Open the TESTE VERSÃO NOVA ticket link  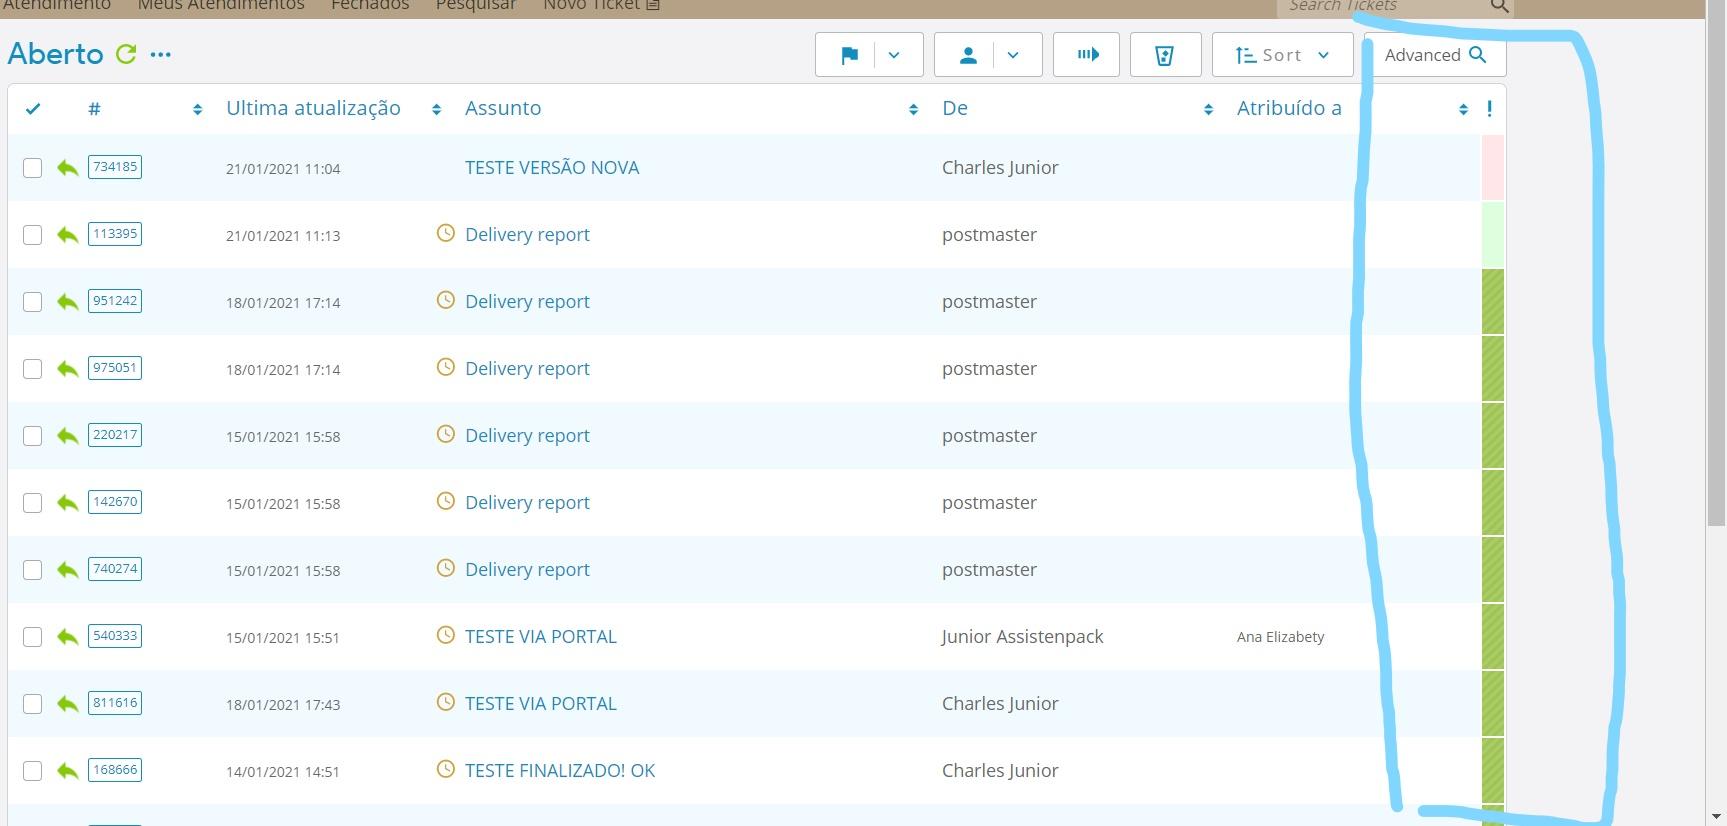[x=551, y=168]
